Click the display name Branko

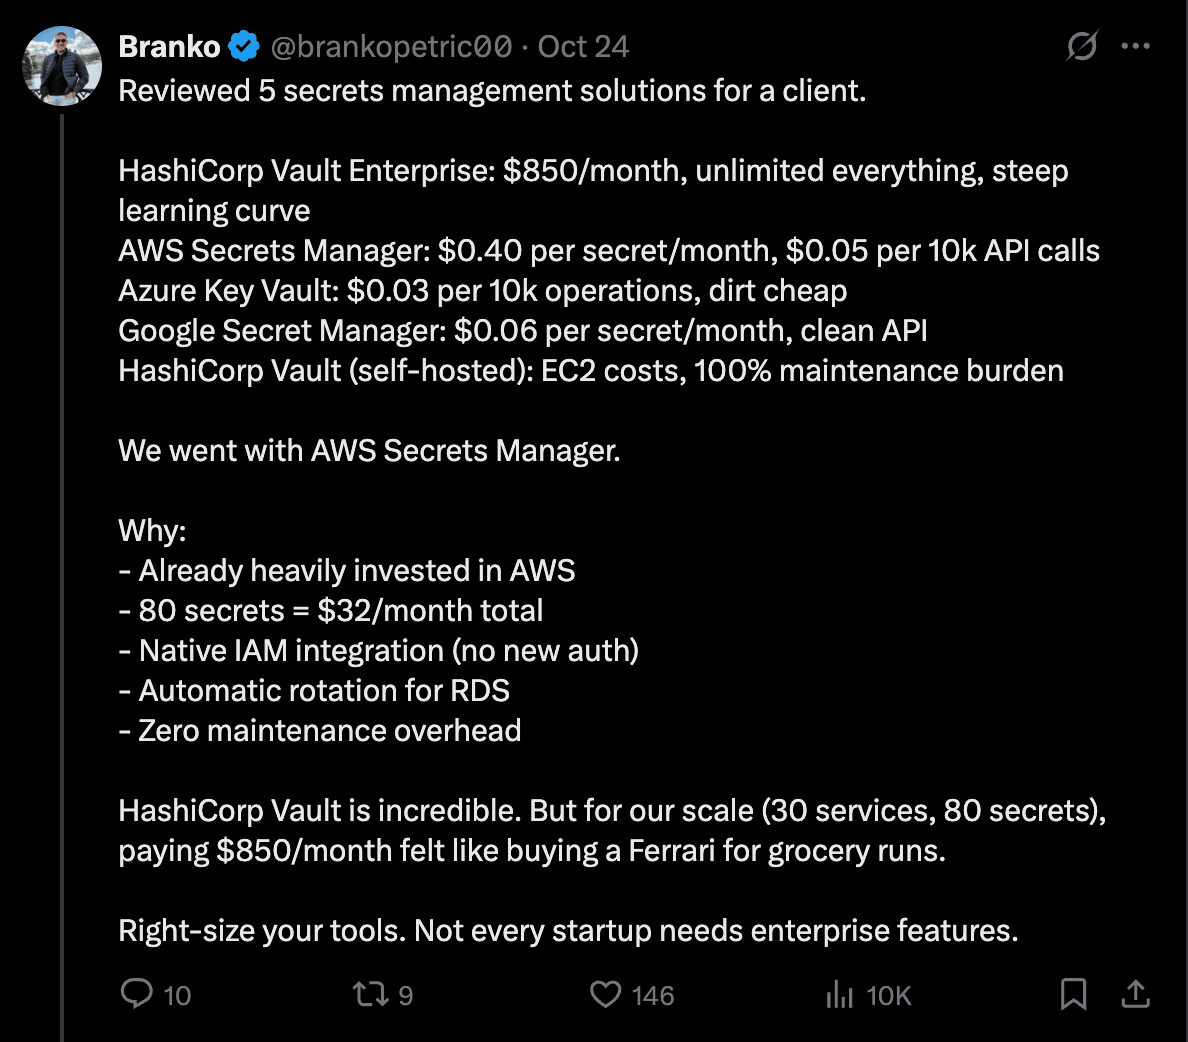169,47
